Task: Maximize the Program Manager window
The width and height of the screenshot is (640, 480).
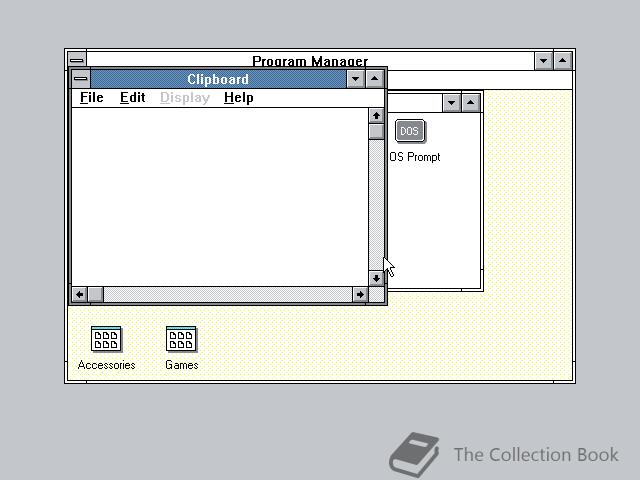Action: 562,61
